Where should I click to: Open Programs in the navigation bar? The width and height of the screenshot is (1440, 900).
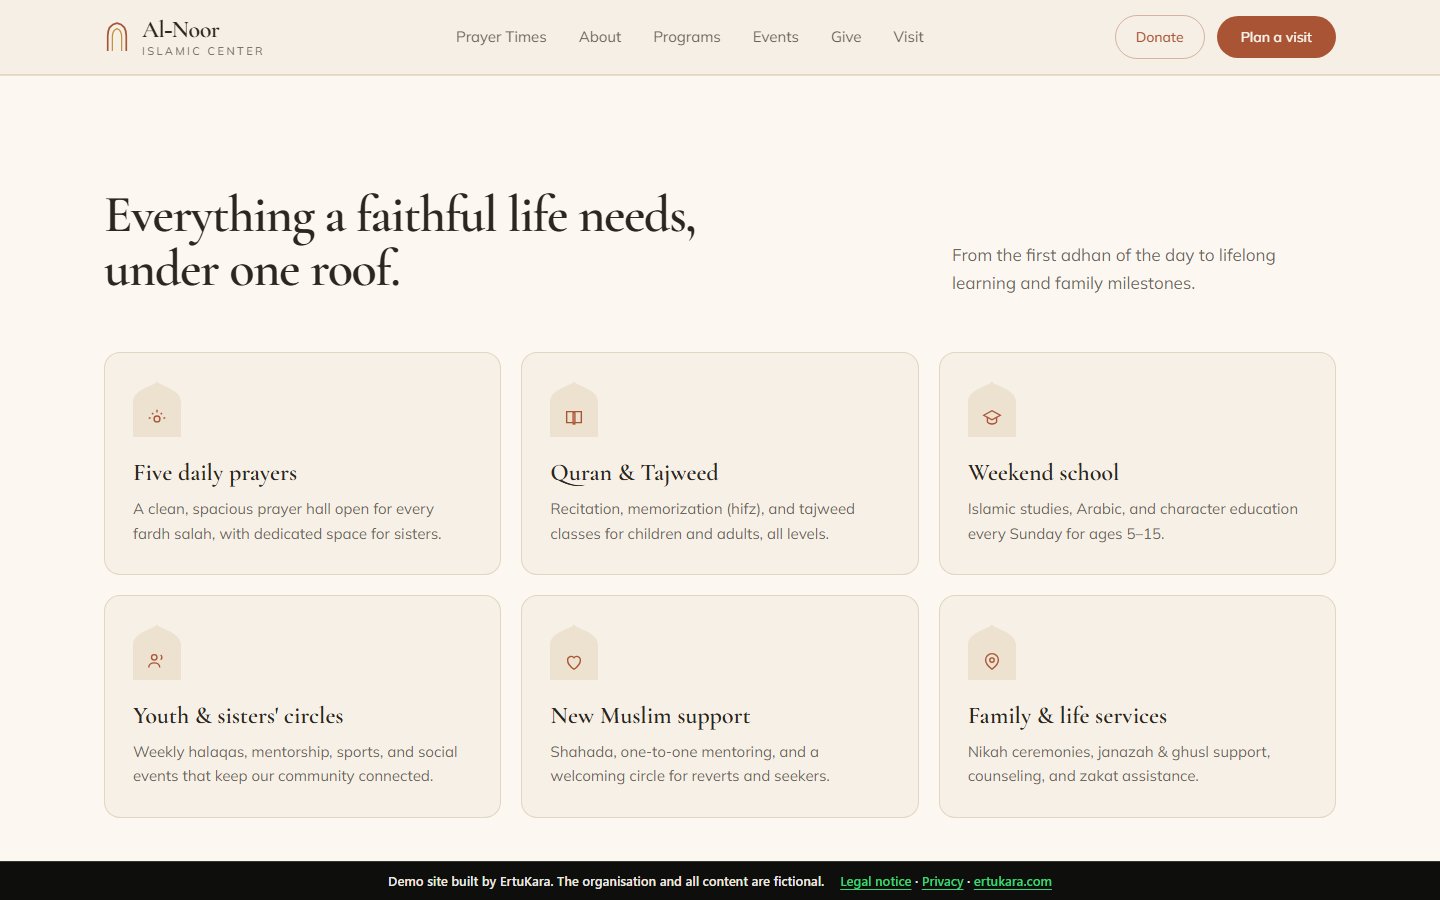coord(687,37)
